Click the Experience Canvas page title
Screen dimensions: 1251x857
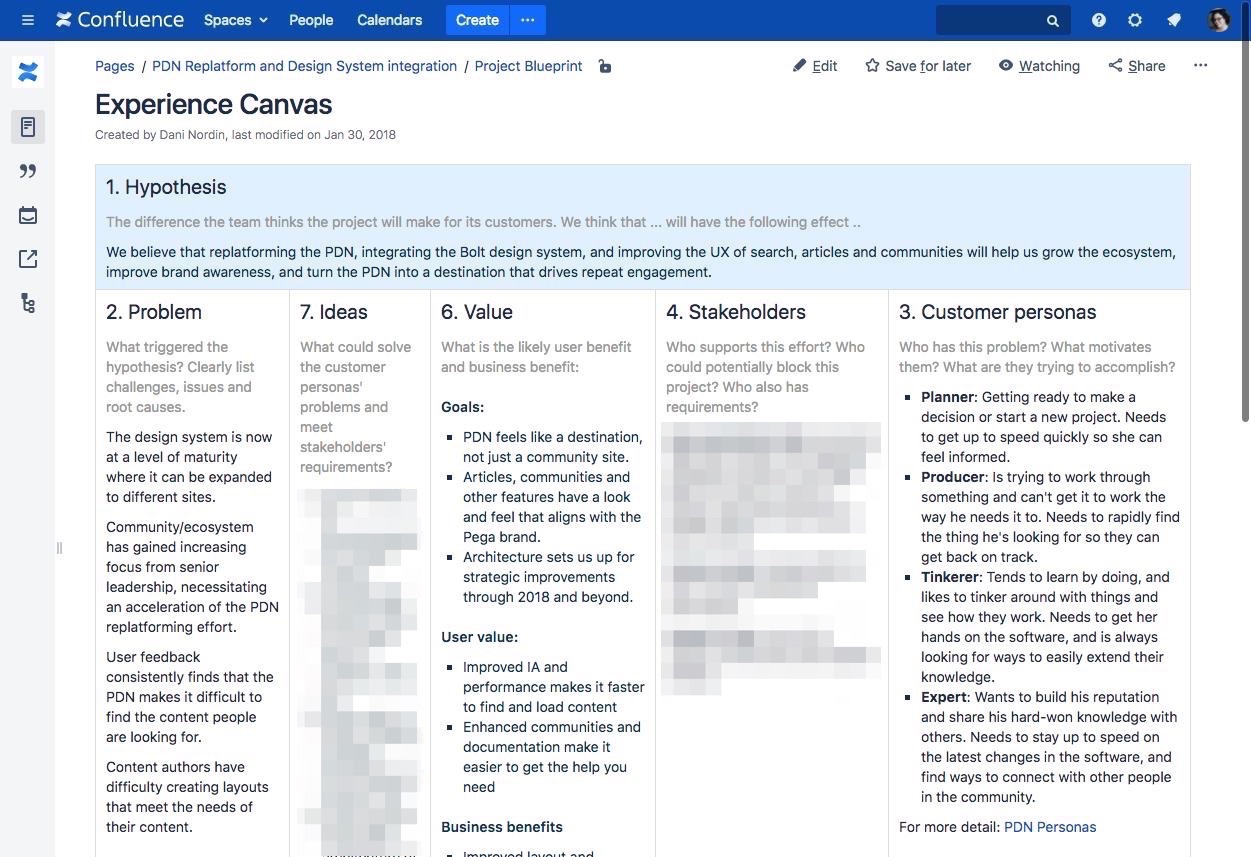pos(213,104)
